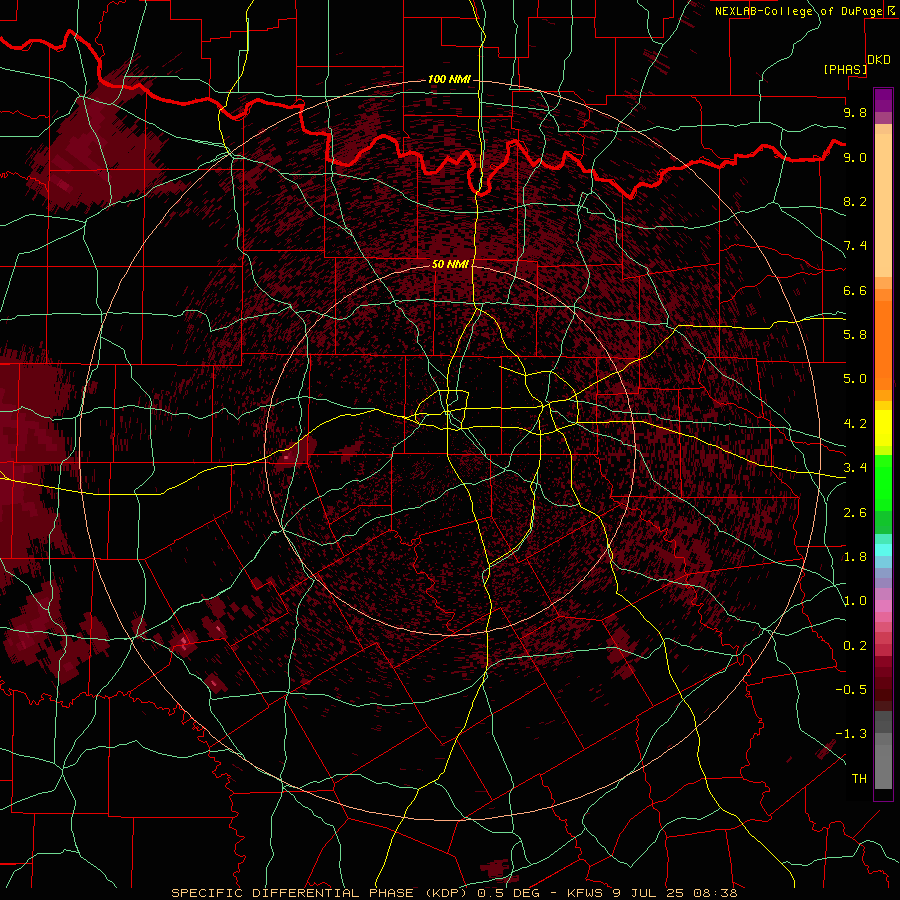The image size is (900, 900).
Task: Click the TH label at the scale bottom
Action: pyautogui.click(x=859, y=779)
